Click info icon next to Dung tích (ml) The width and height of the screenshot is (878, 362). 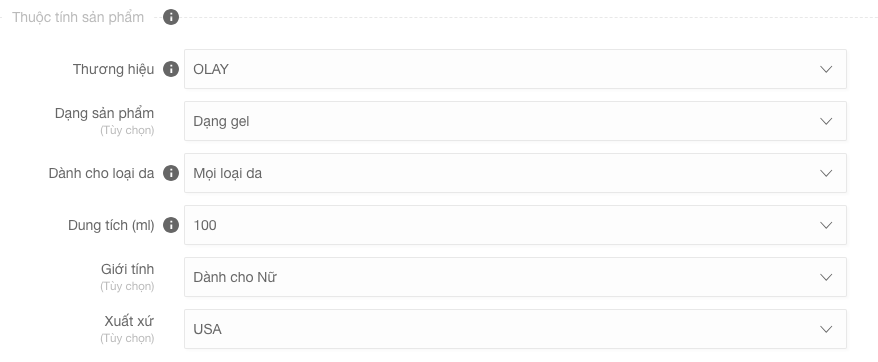tap(171, 225)
